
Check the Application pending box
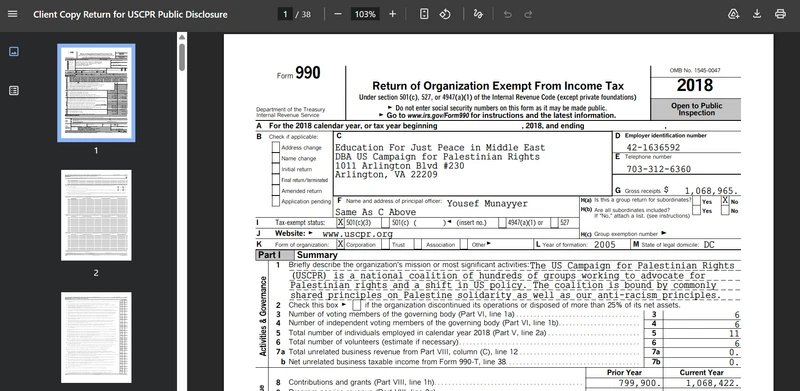point(276,201)
